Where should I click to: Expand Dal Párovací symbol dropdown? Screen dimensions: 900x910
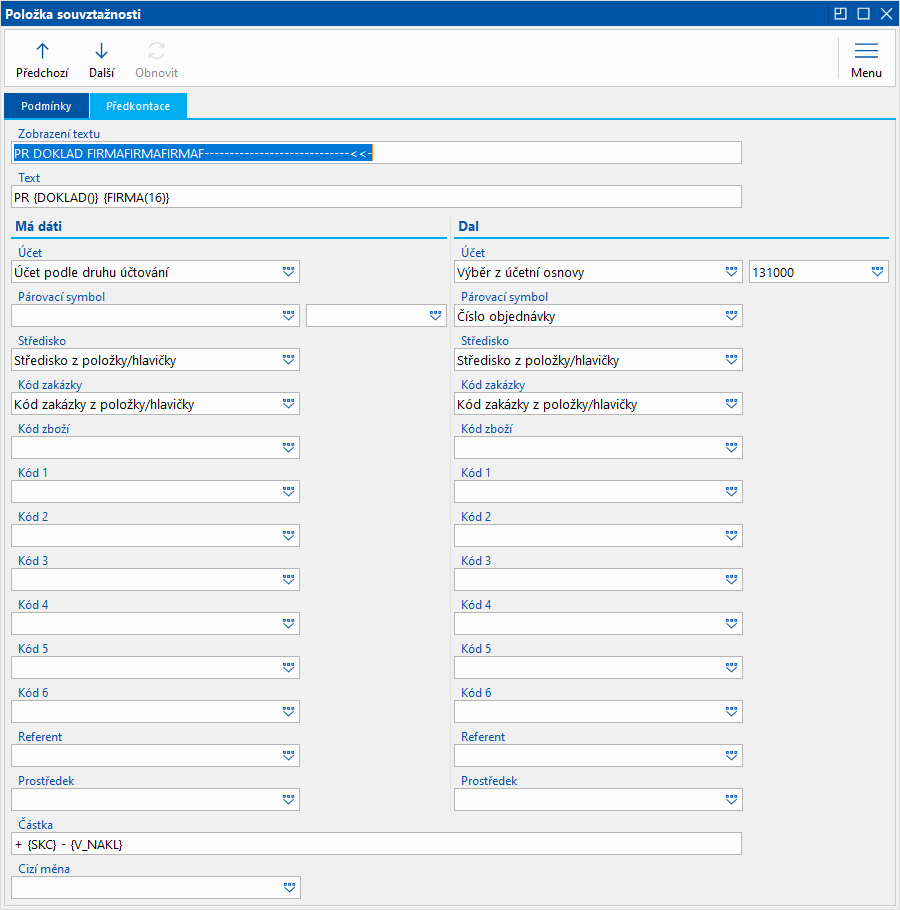(732, 316)
